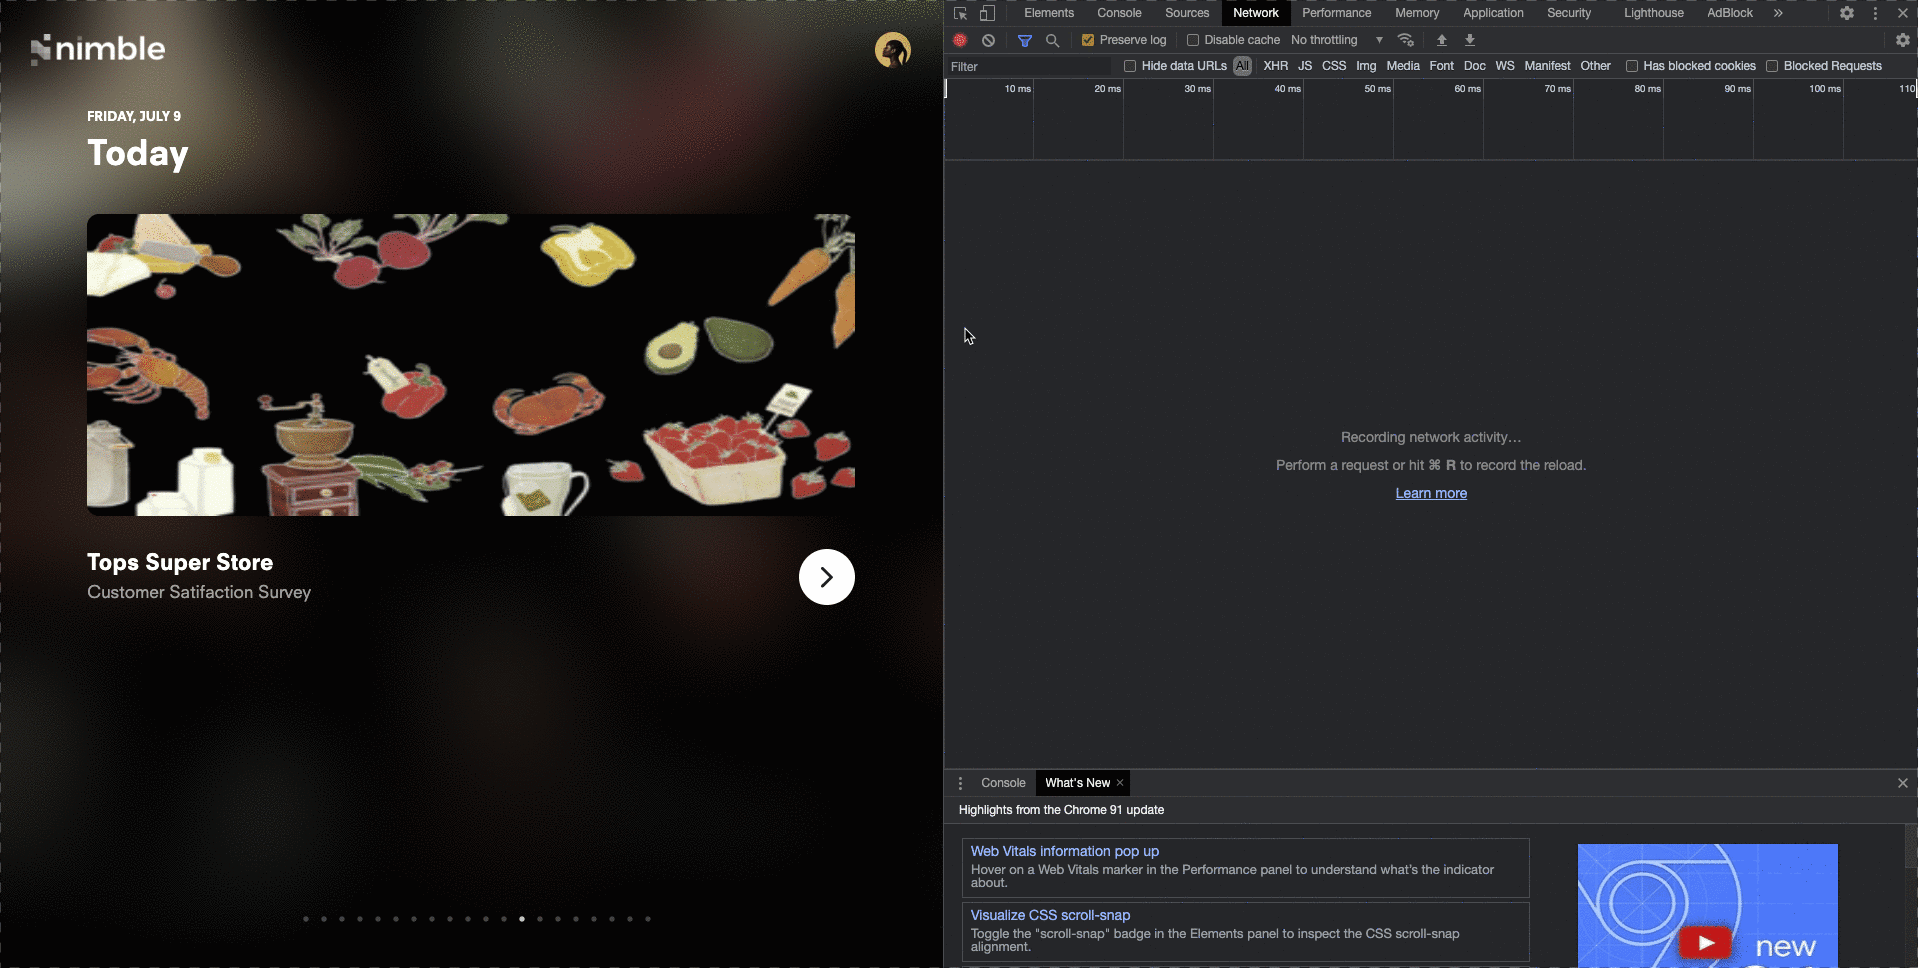Show more DevTools tabs chevron
1918x968 pixels.
(1778, 13)
